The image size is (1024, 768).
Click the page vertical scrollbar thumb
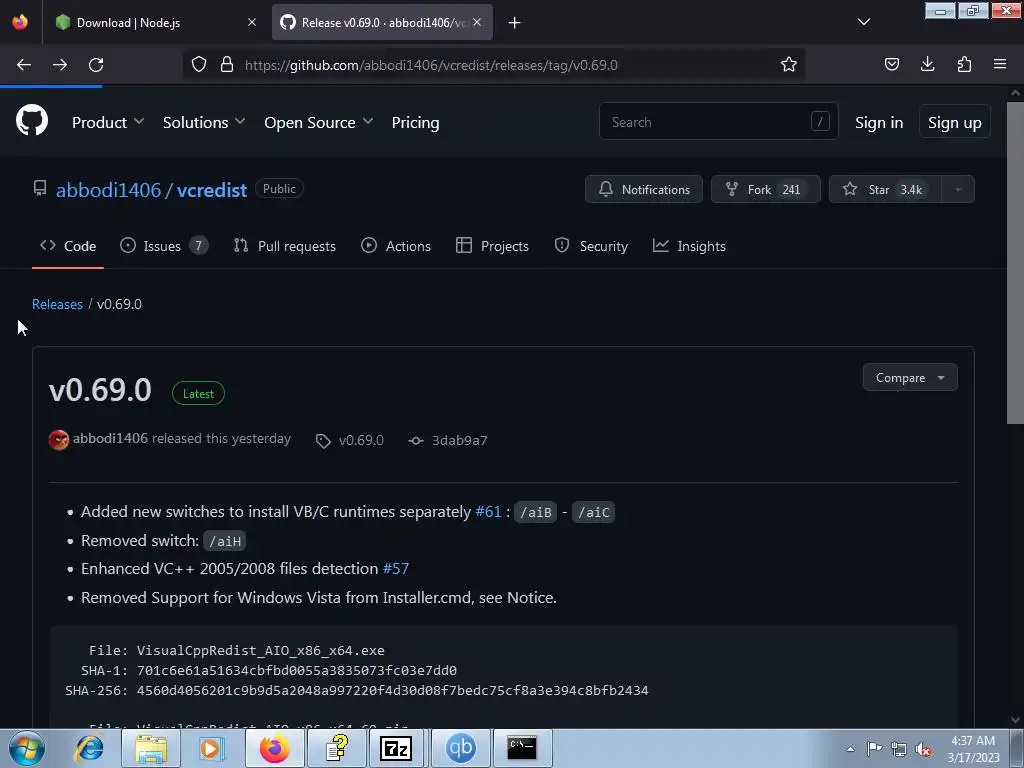(1015, 261)
